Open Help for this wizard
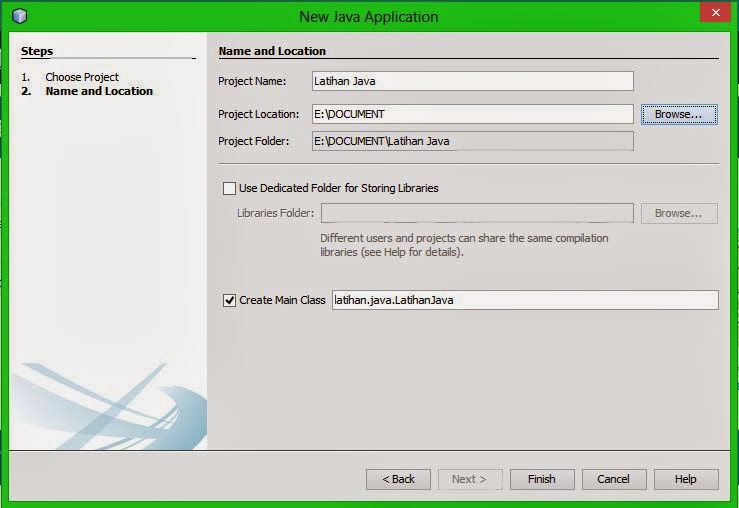The height and width of the screenshot is (508, 739). 686,479
